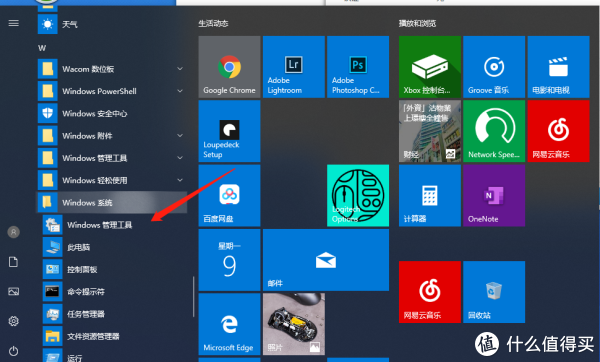The height and width of the screenshot is (362, 600).
Task: Open the Baidu Netdisk (百度网盘) tile
Action: (229, 196)
